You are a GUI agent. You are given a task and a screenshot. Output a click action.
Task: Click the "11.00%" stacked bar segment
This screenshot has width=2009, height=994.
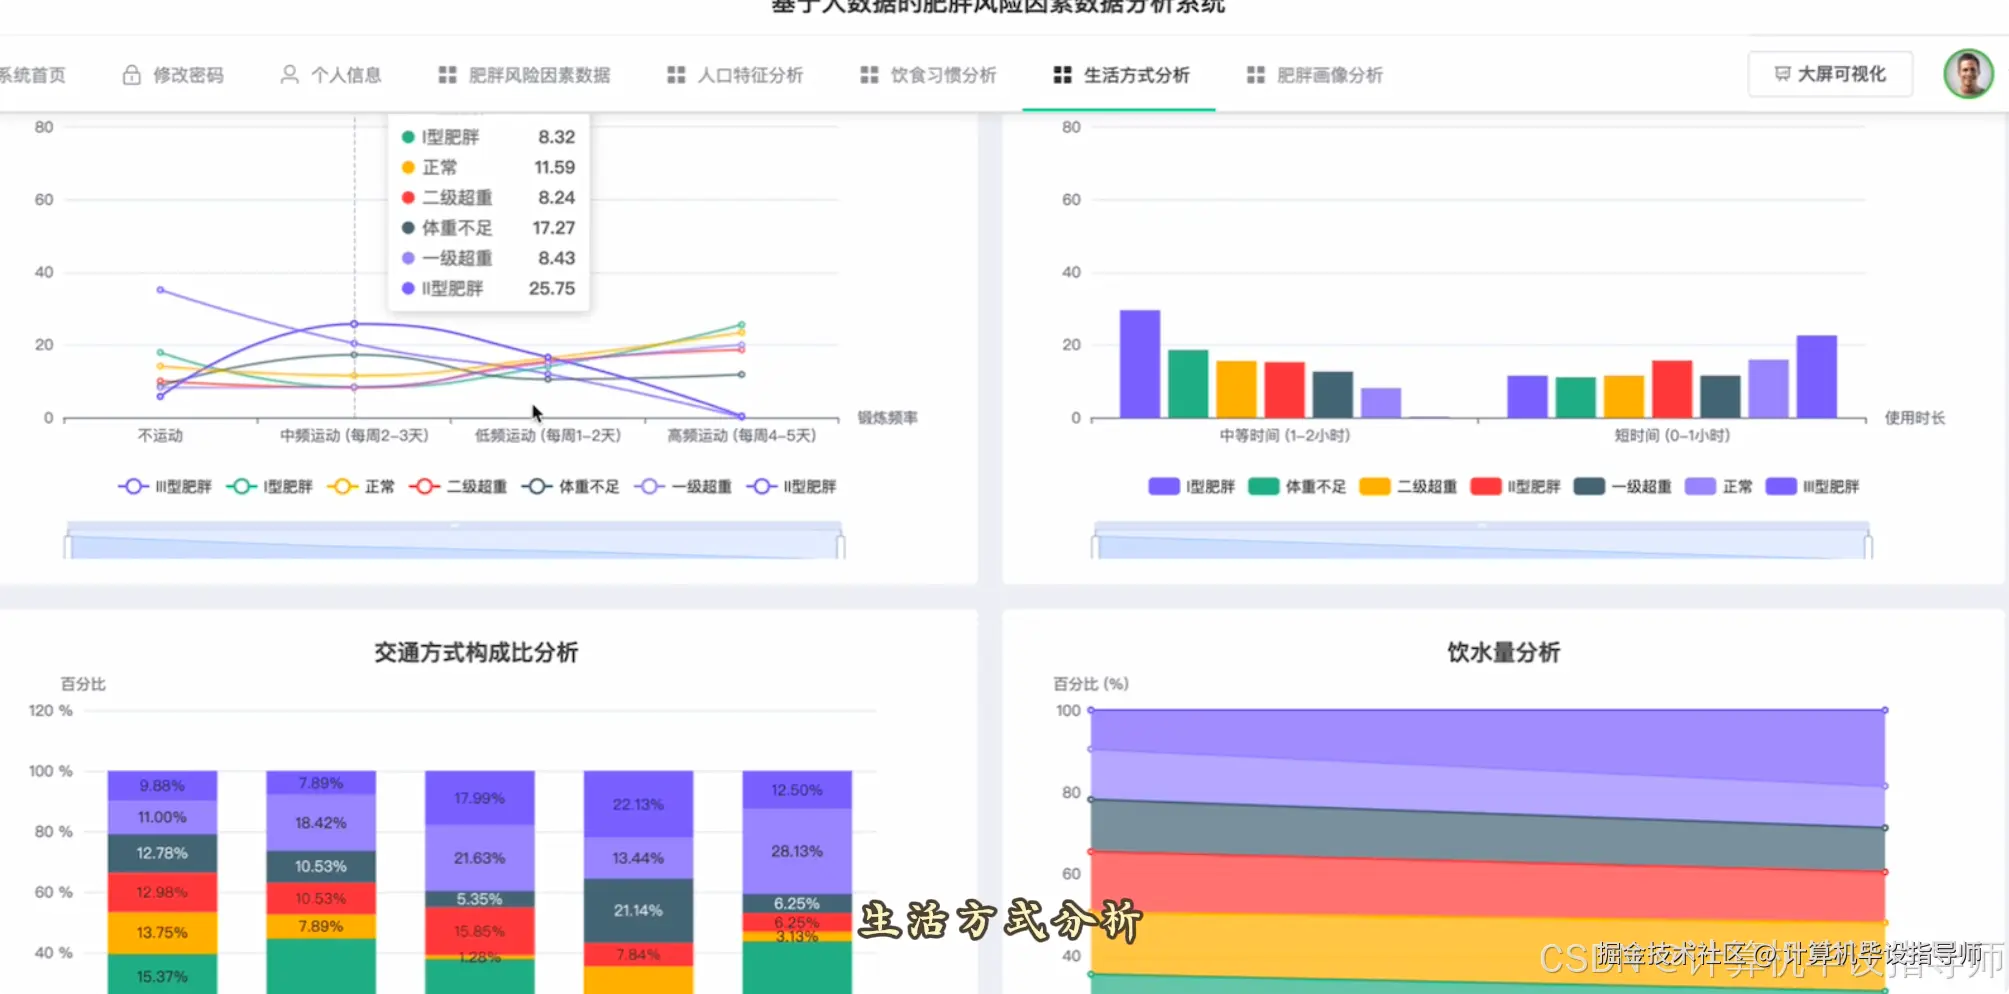tap(162, 817)
